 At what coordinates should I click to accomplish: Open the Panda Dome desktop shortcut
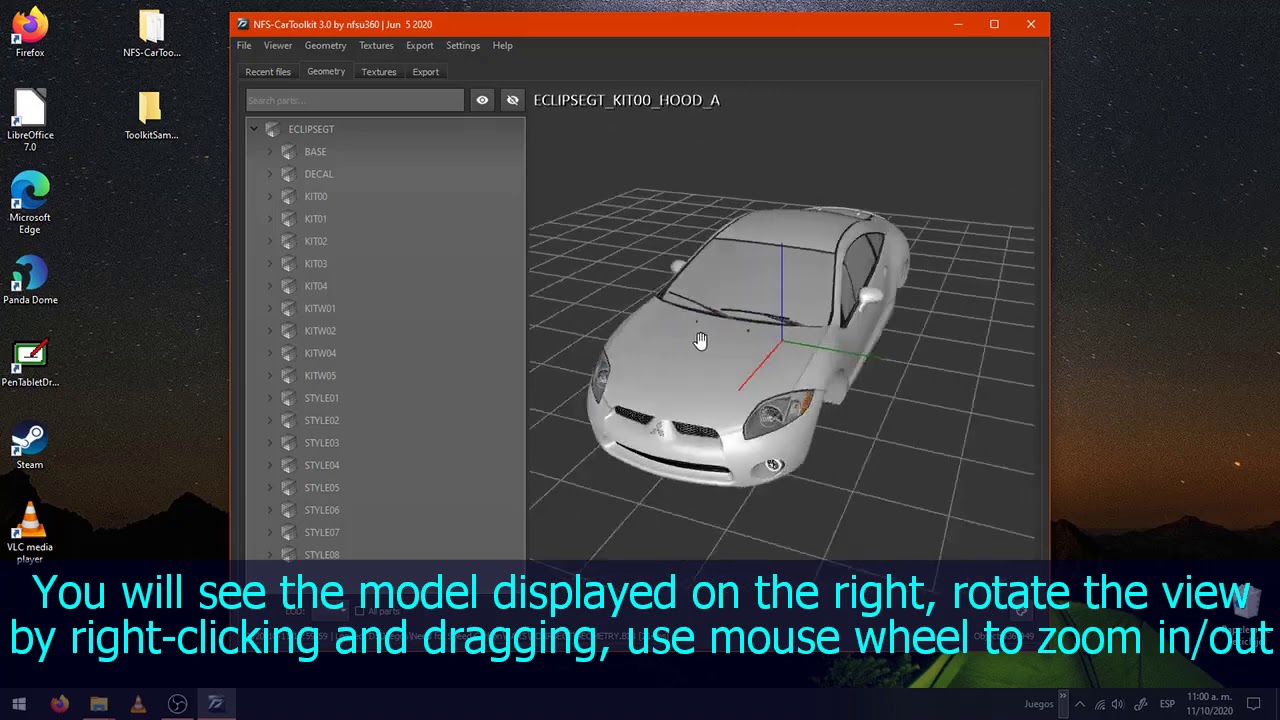click(30, 281)
